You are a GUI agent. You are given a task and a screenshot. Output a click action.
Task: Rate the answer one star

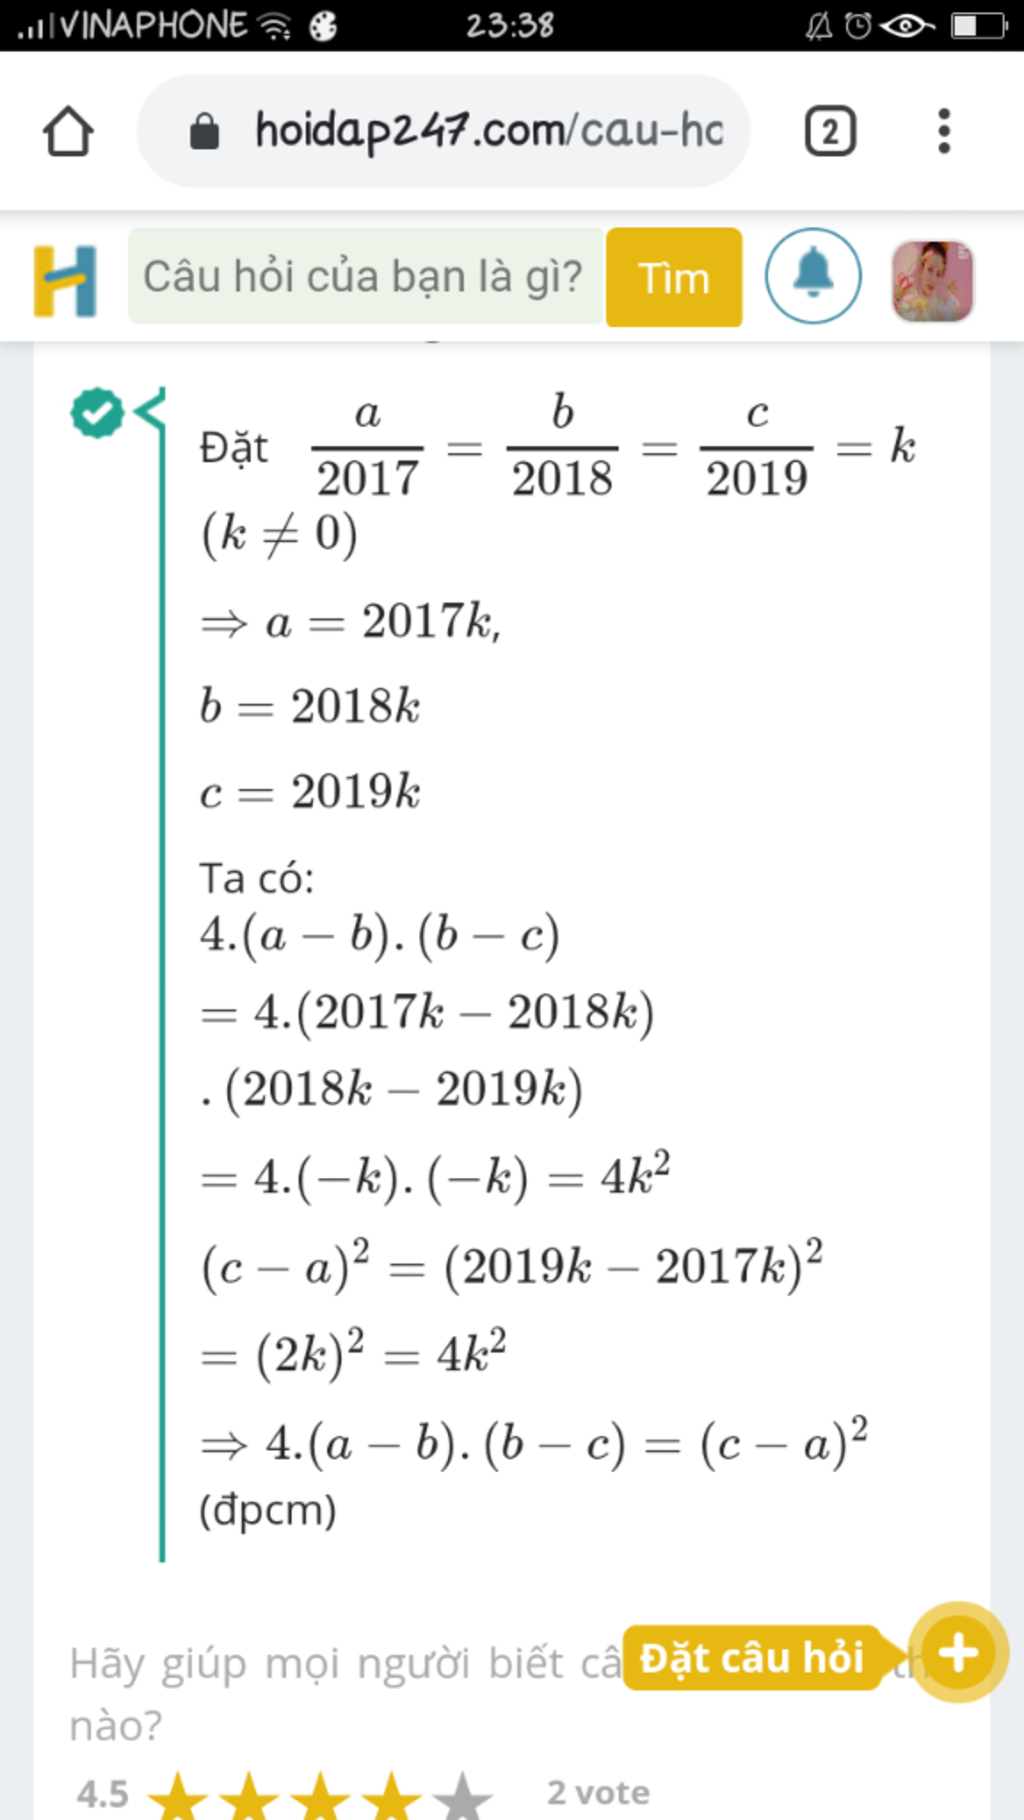(x=178, y=1796)
